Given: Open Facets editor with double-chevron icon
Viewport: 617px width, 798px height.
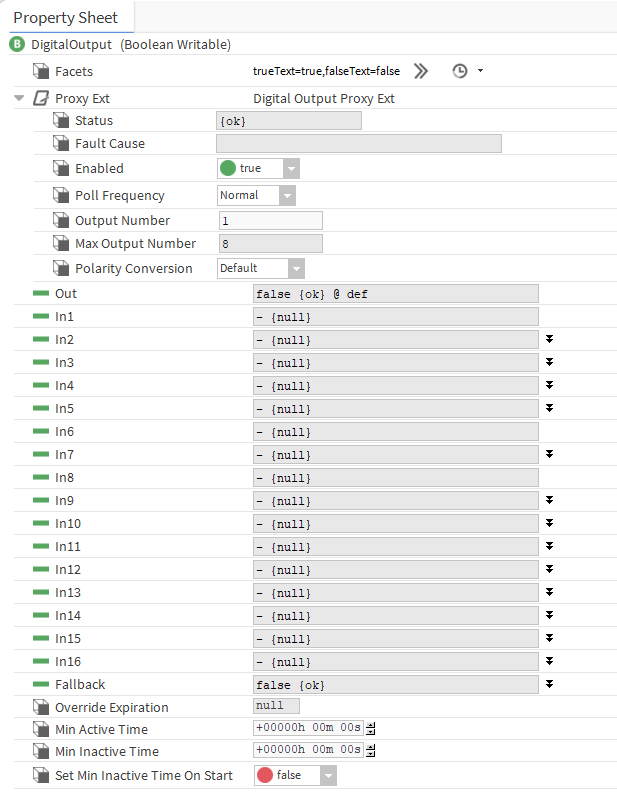Looking at the screenshot, I should pos(421,71).
